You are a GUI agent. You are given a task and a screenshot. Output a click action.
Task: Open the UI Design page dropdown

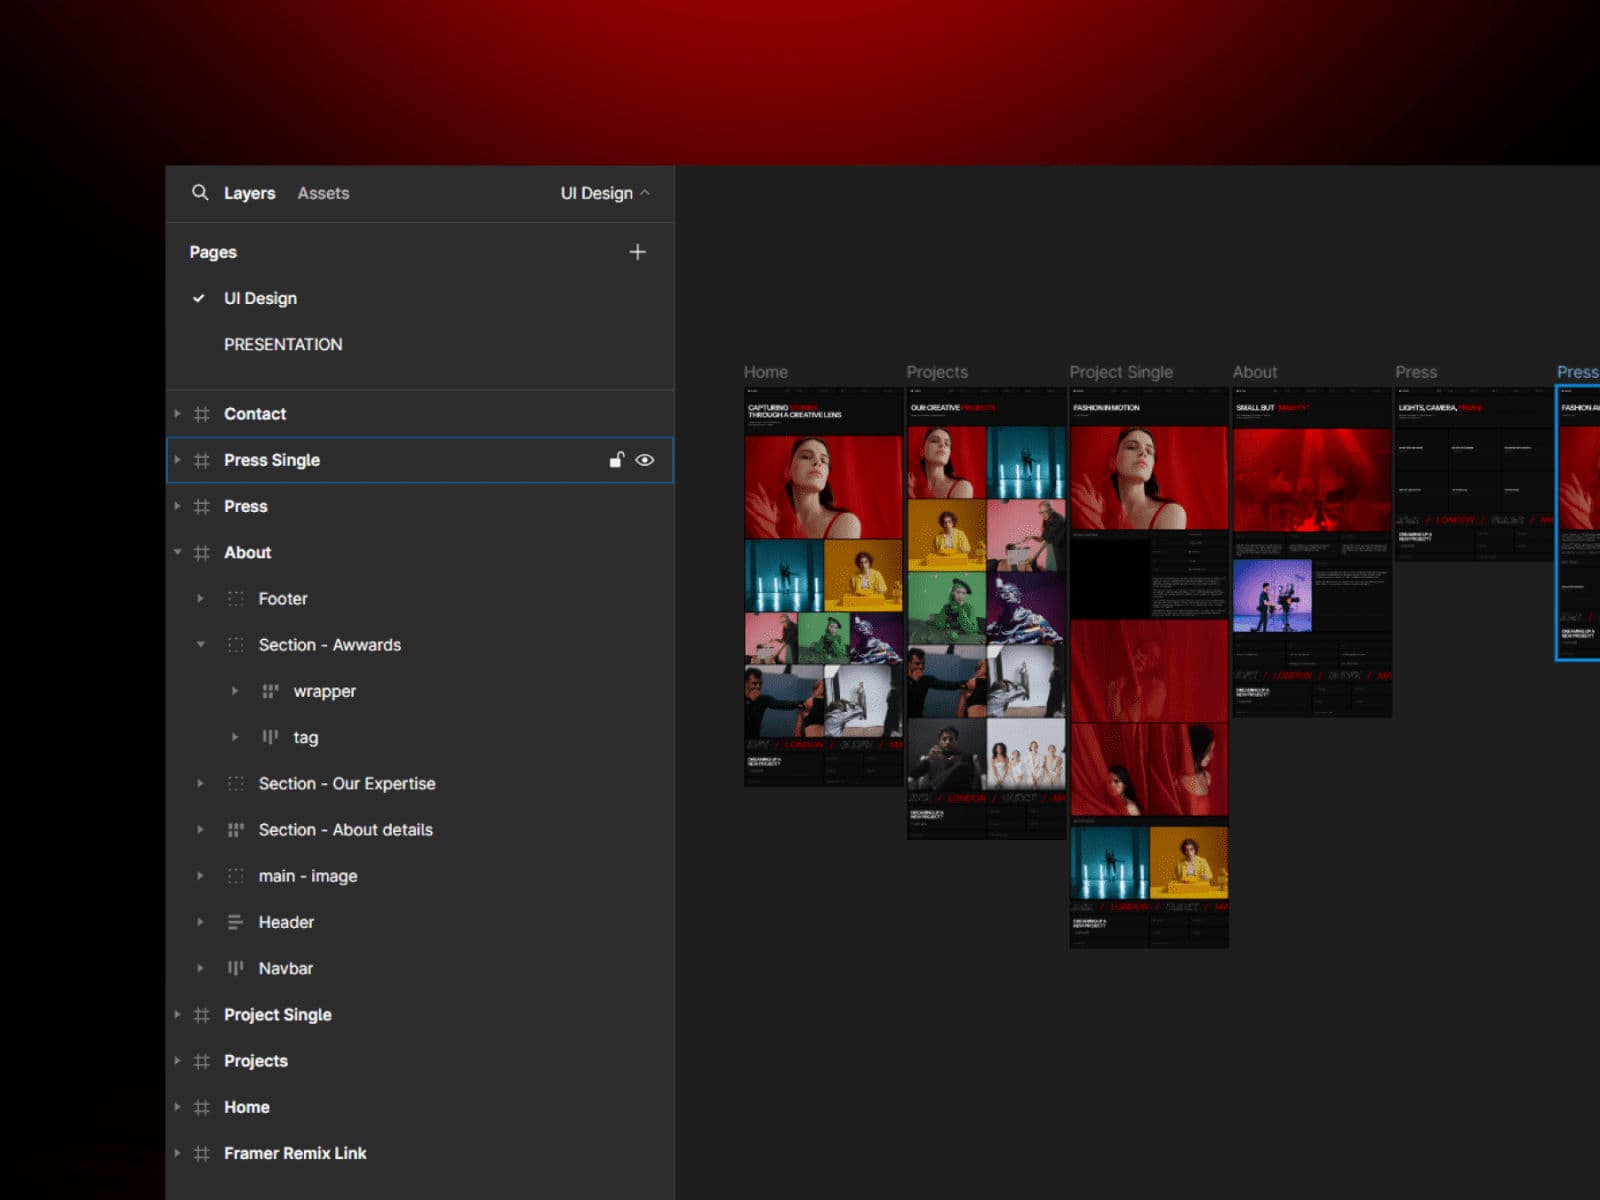(604, 193)
